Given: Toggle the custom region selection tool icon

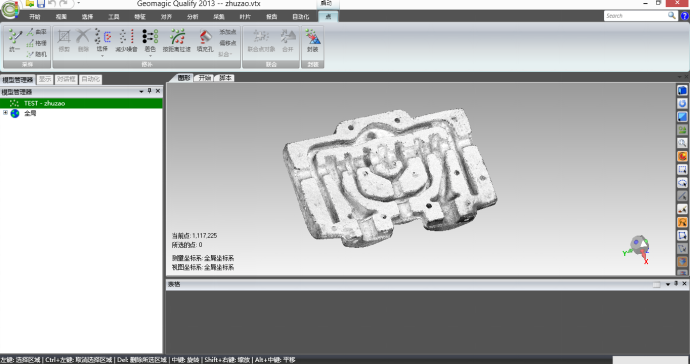Looking at the screenshot, I should click(x=682, y=235).
